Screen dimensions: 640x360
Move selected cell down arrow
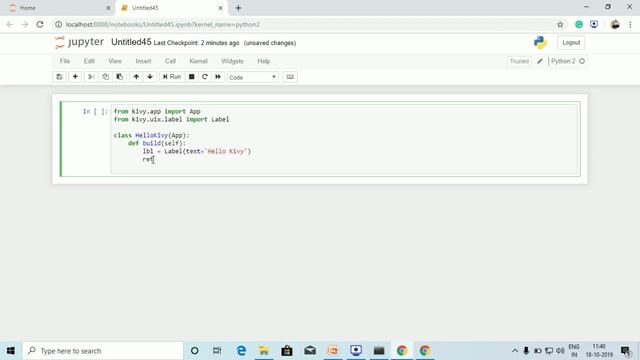(x=150, y=77)
